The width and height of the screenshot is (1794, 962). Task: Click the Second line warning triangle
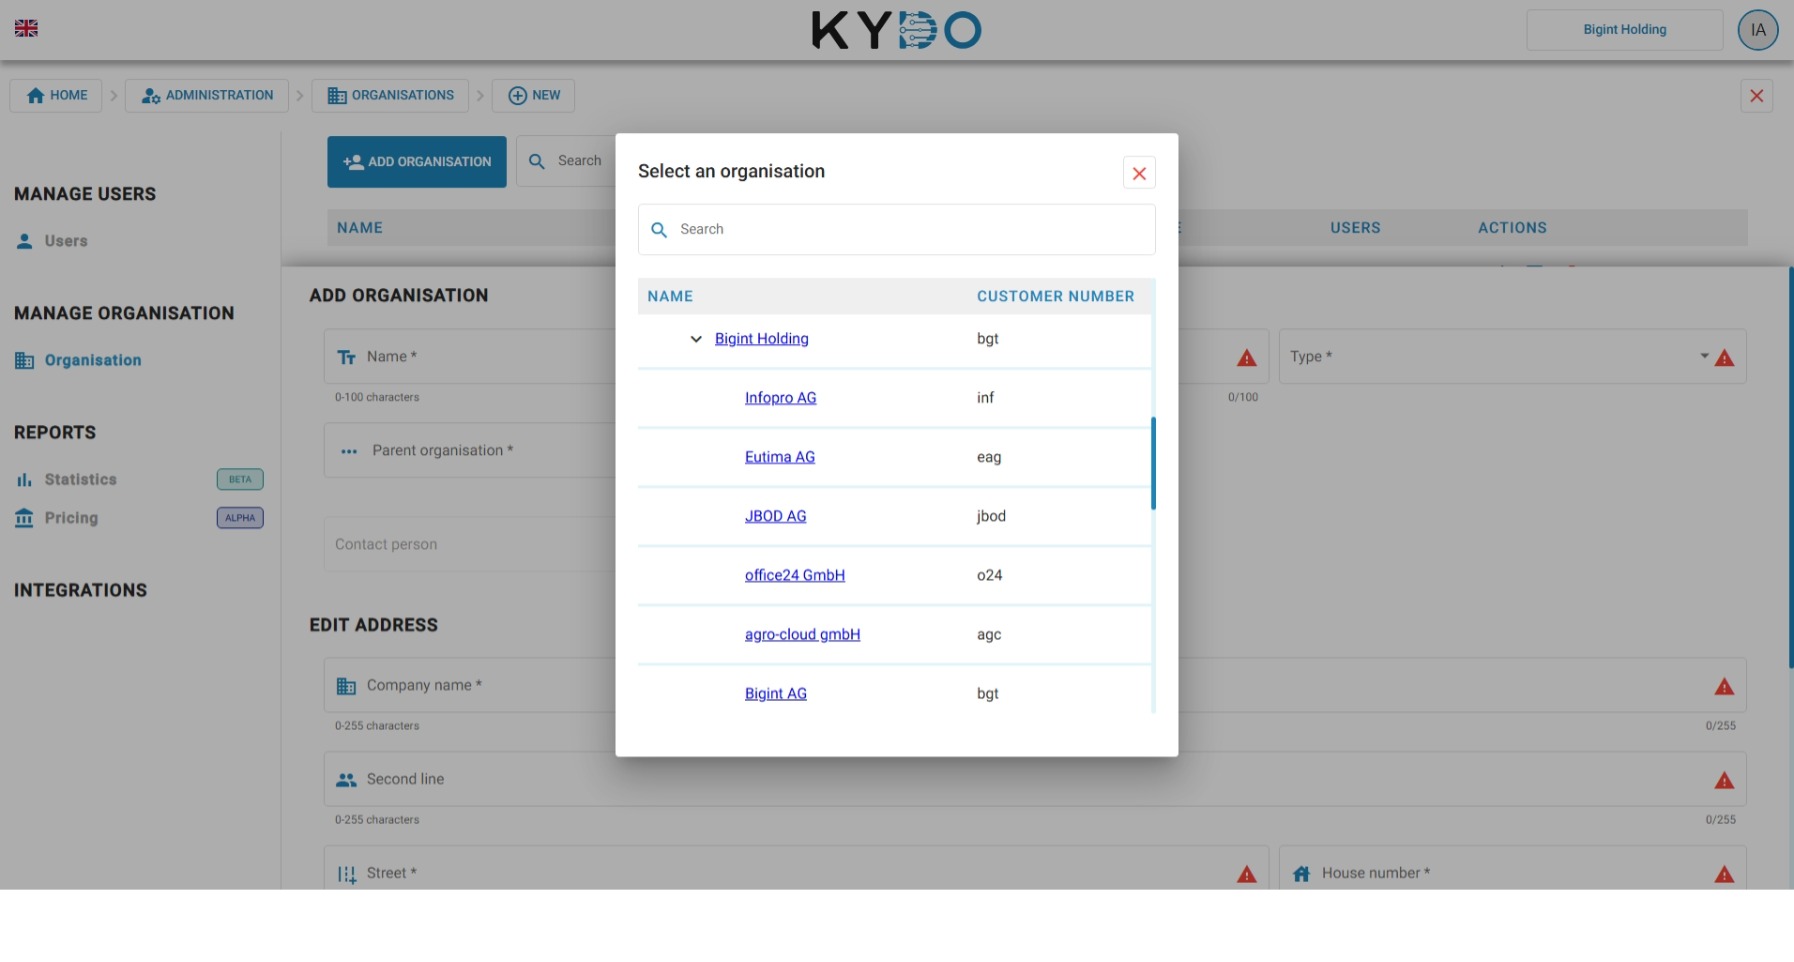[x=1724, y=781]
